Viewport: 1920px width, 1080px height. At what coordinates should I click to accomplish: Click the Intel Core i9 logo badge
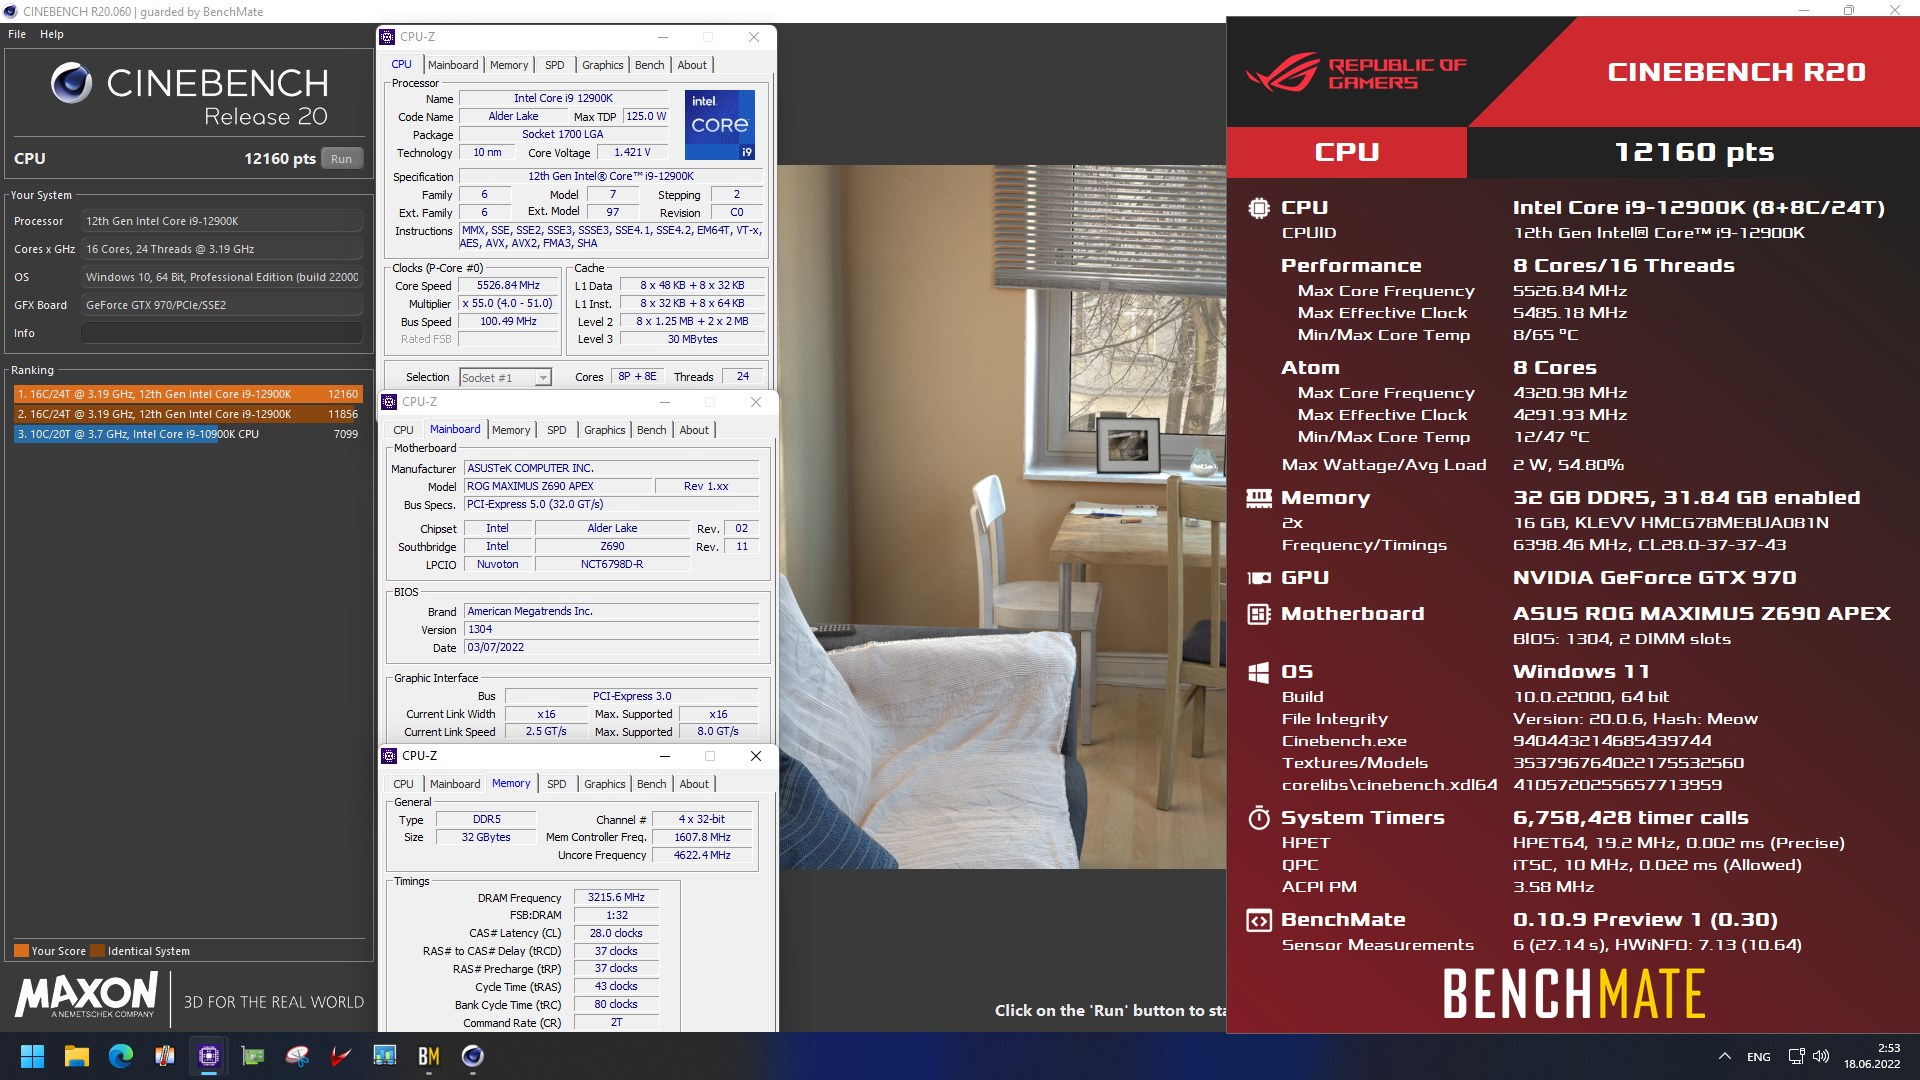coord(720,125)
